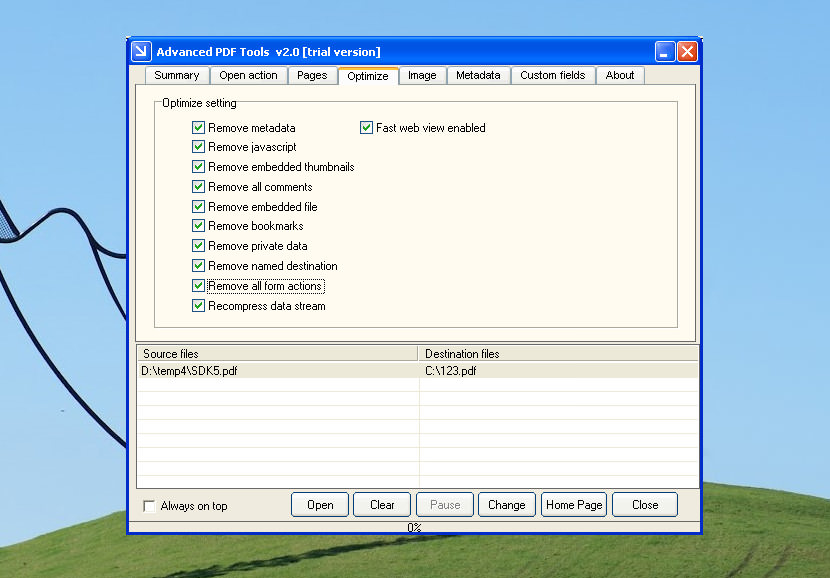Click the Source files column header

277,354
